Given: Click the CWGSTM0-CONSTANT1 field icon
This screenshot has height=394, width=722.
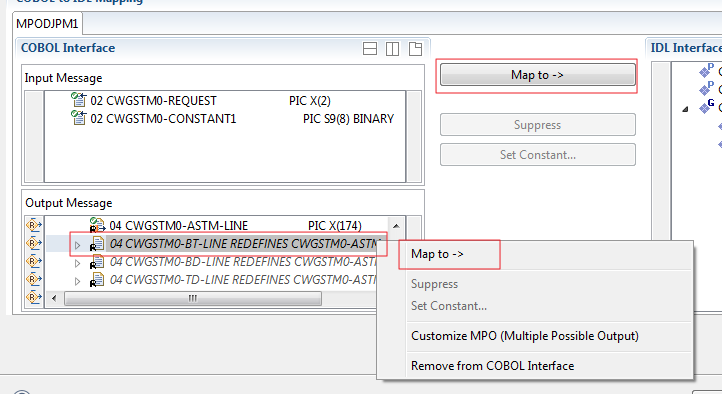Looking at the screenshot, I should click(79, 117).
